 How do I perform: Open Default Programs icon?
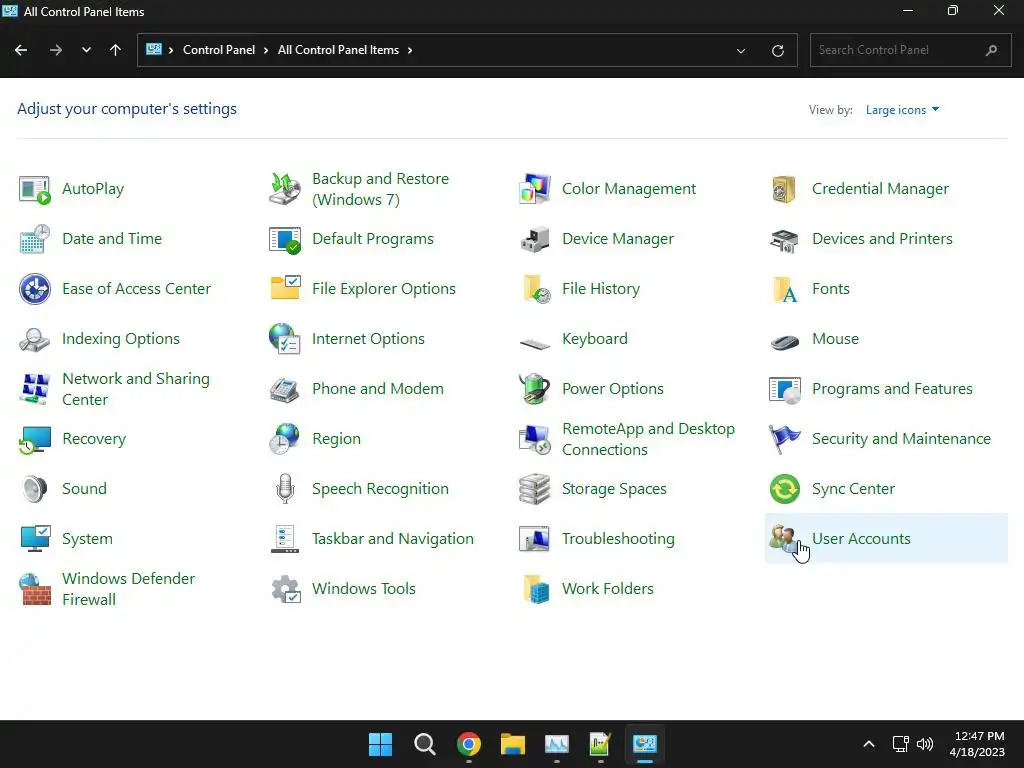(x=285, y=239)
